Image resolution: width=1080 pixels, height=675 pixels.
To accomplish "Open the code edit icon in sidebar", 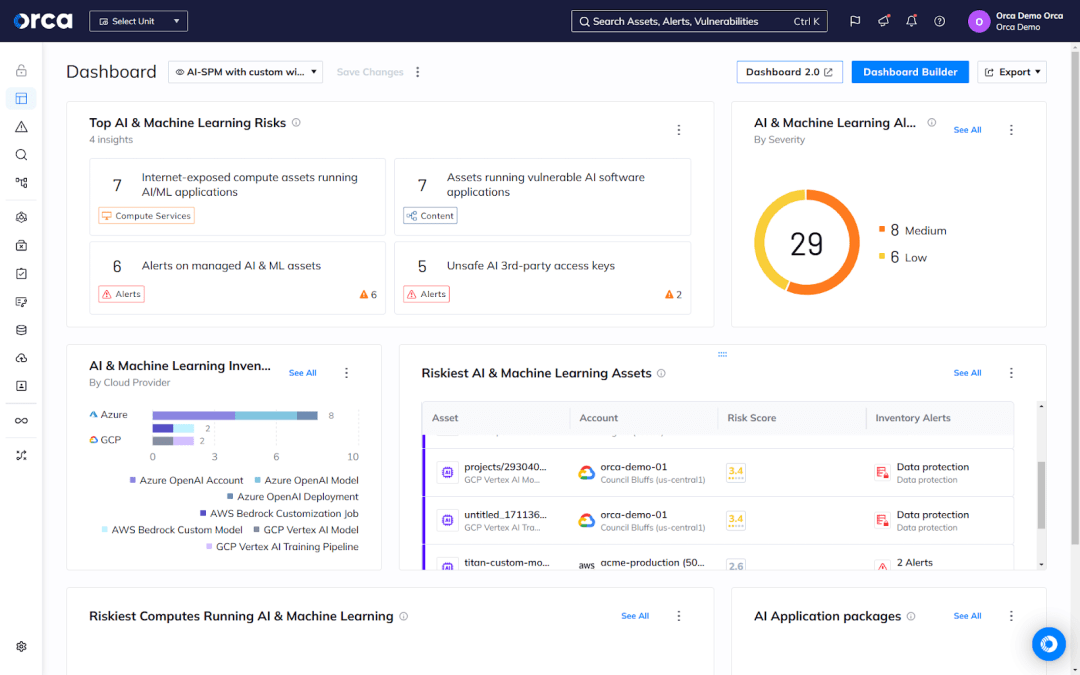I will 21,302.
